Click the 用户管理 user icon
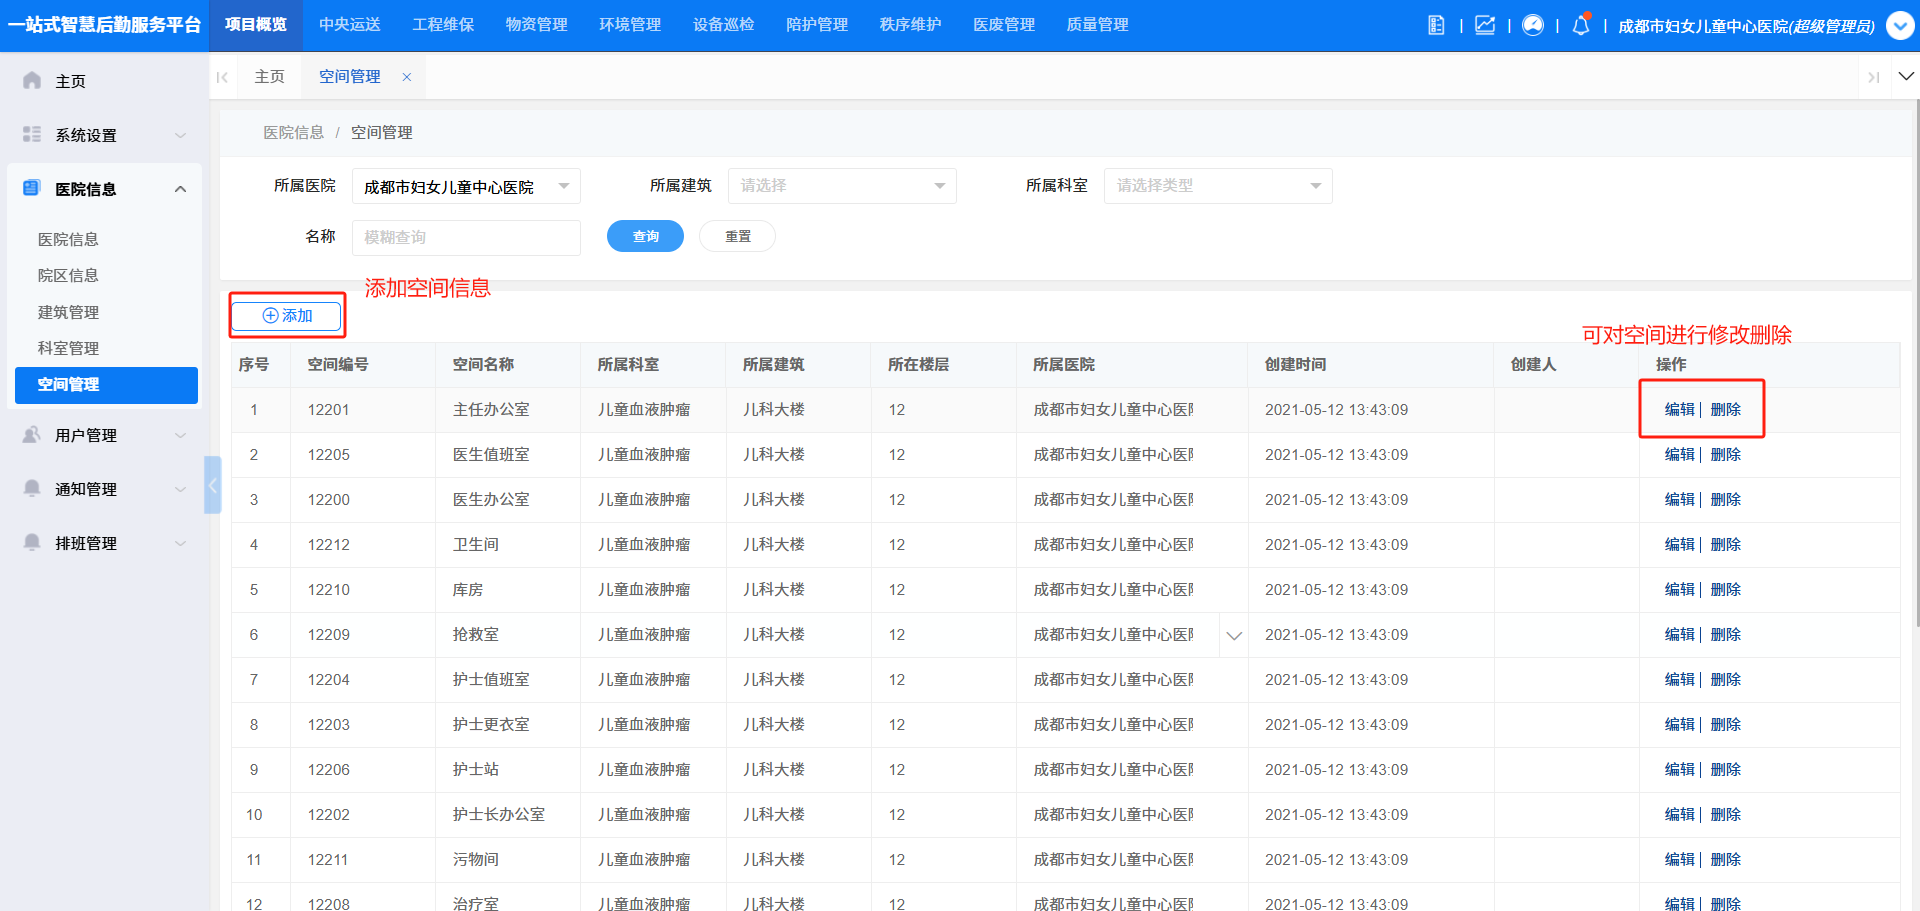This screenshot has height=911, width=1920. click(32, 434)
